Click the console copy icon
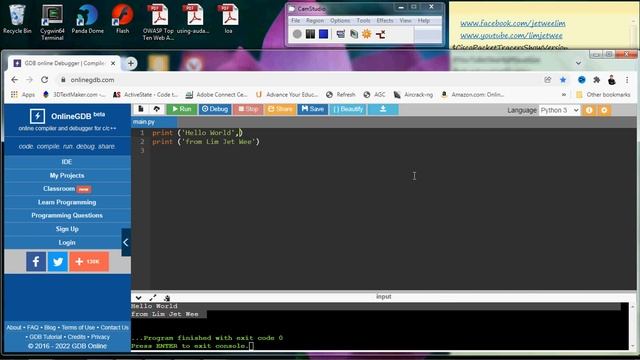 (x=167, y=298)
